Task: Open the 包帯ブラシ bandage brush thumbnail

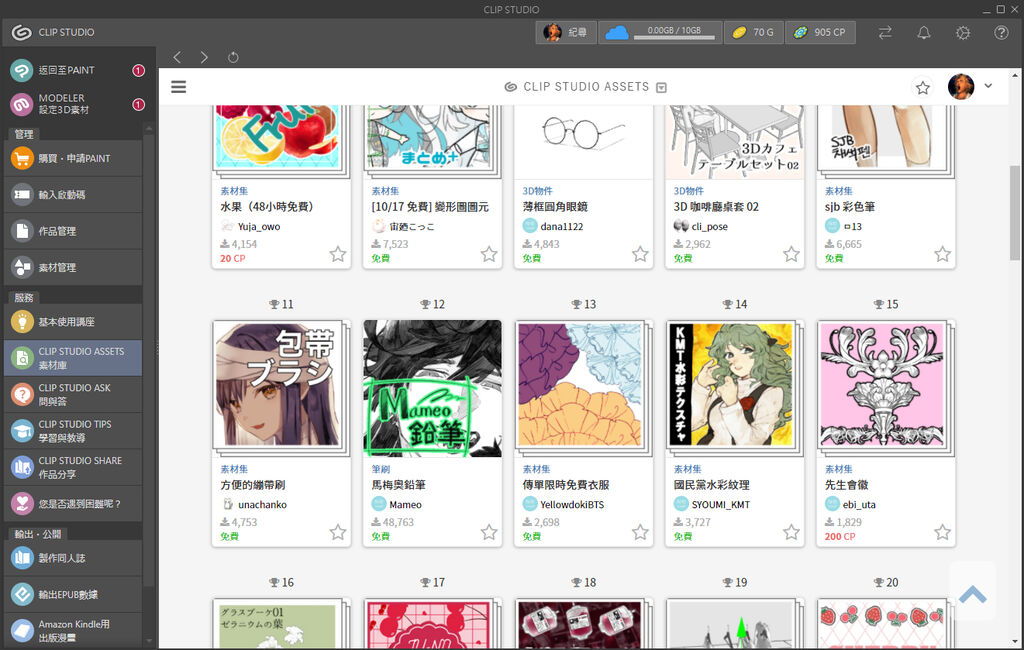Action: coord(281,388)
